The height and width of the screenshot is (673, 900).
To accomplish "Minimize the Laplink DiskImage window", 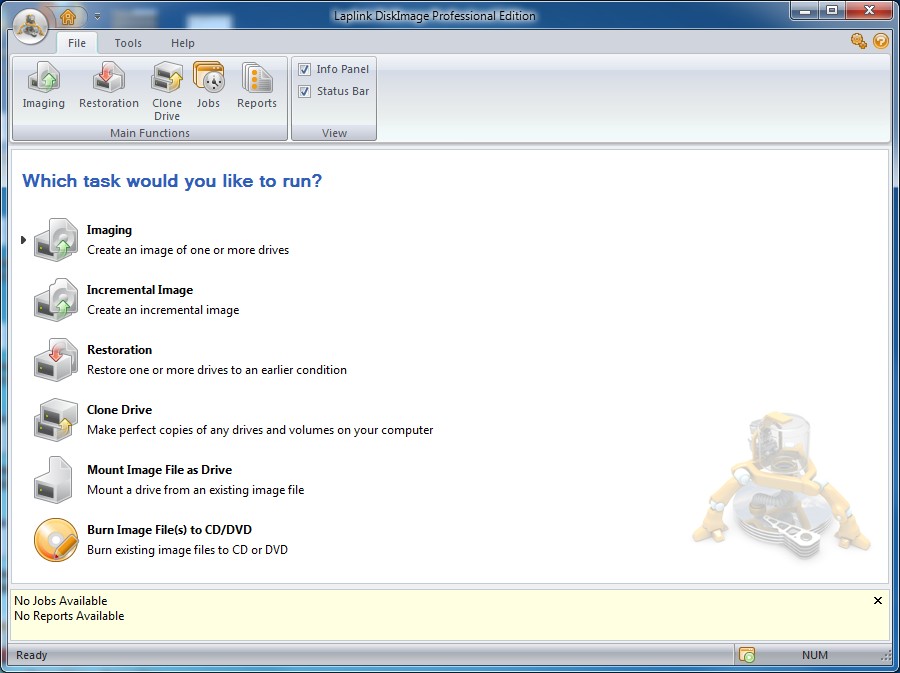I will pyautogui.click(x=806, y=10).
